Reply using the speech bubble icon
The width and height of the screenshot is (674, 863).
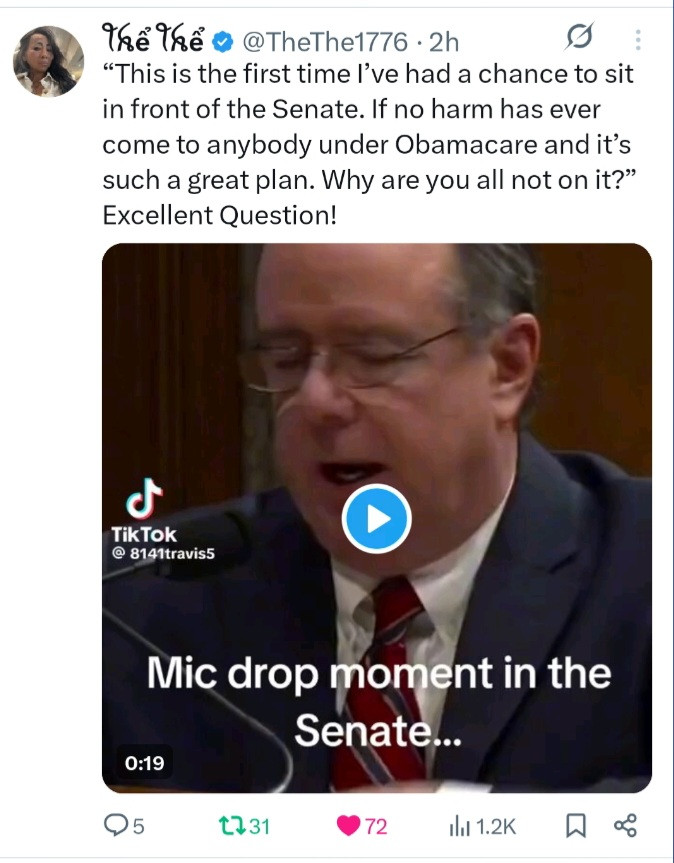tap(117, 826)
